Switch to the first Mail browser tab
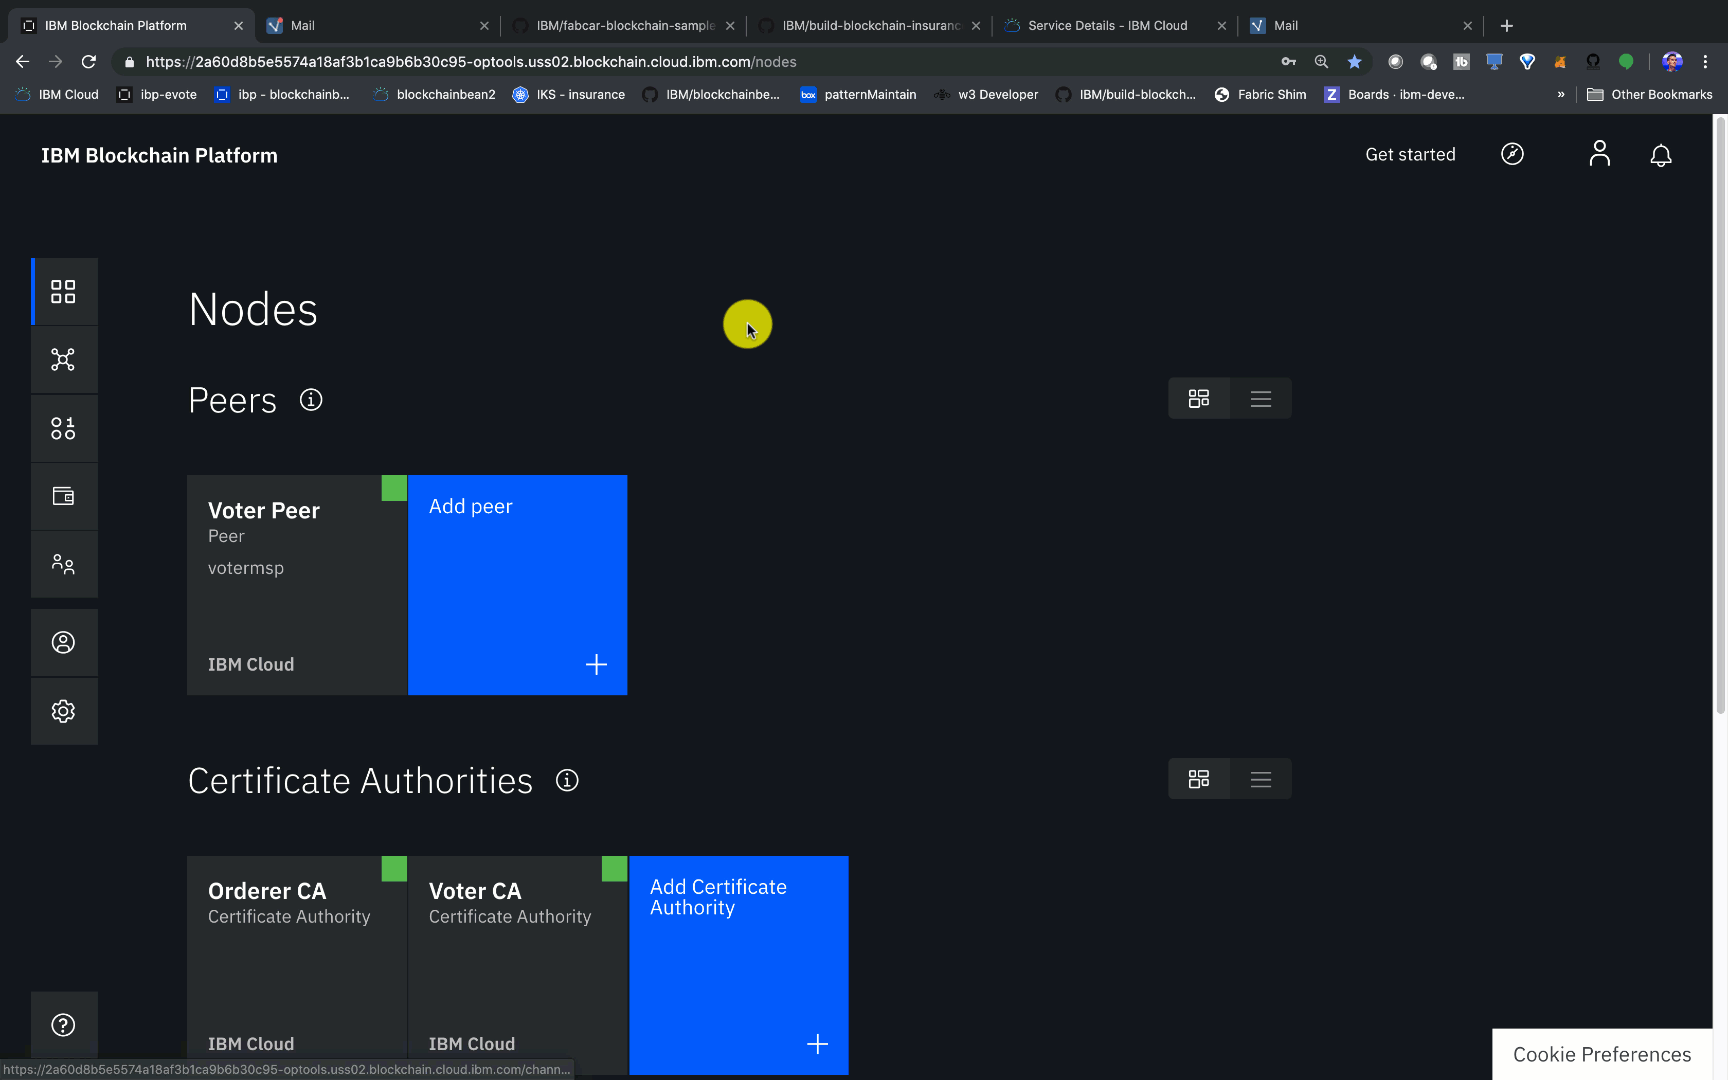Viewport: 1728px width, 1080px height. pyautogui.click(x=378, y=25)
